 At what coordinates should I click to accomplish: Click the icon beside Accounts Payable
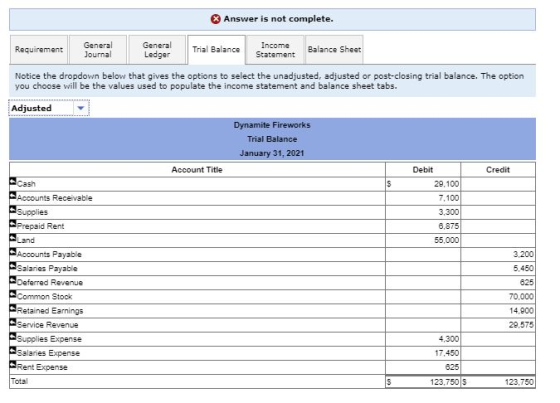[13, 252]
